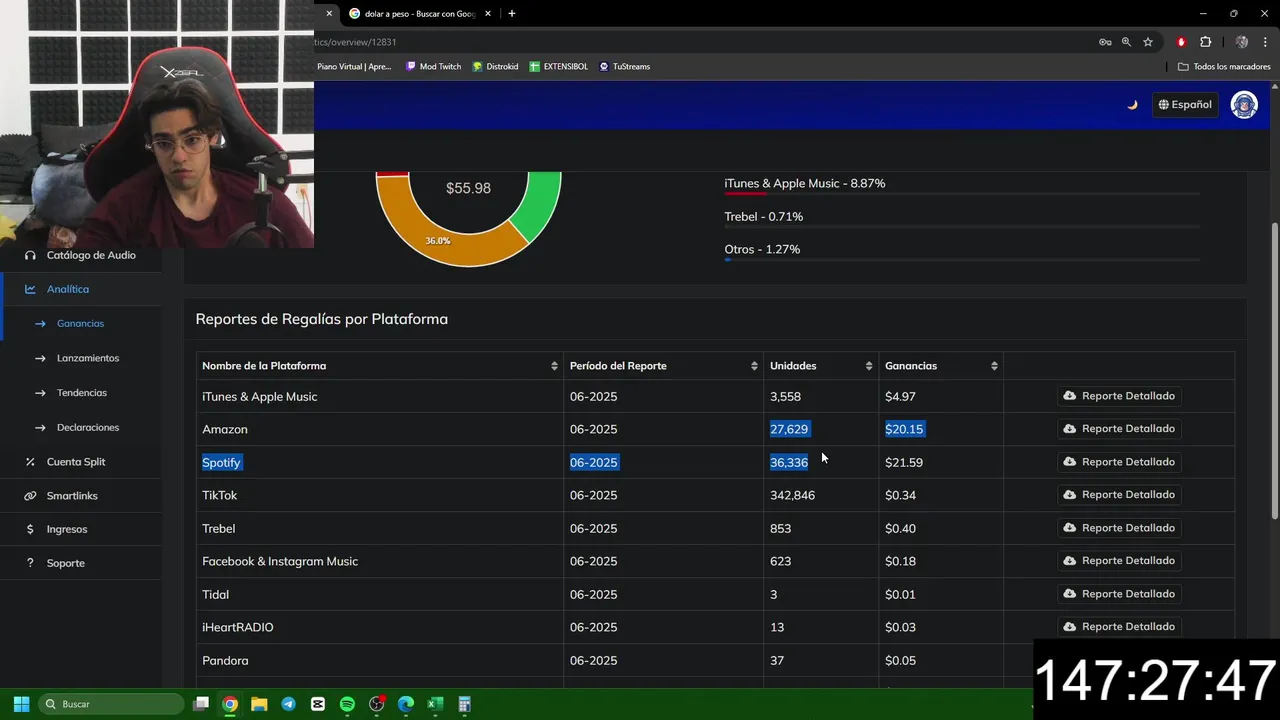Viewport: 1280px width, 720px height.
Task: Open Chrome three-dot menu
Action: point(1265,42)
